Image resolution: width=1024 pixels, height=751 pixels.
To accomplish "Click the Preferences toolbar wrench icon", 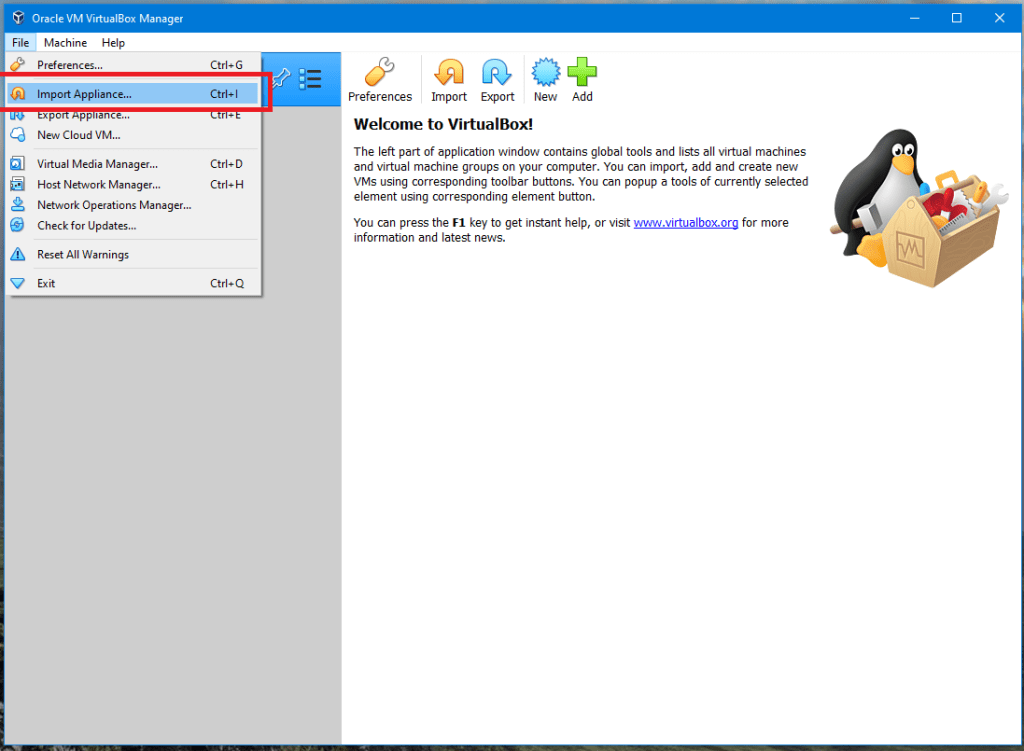I will point(380,74).
